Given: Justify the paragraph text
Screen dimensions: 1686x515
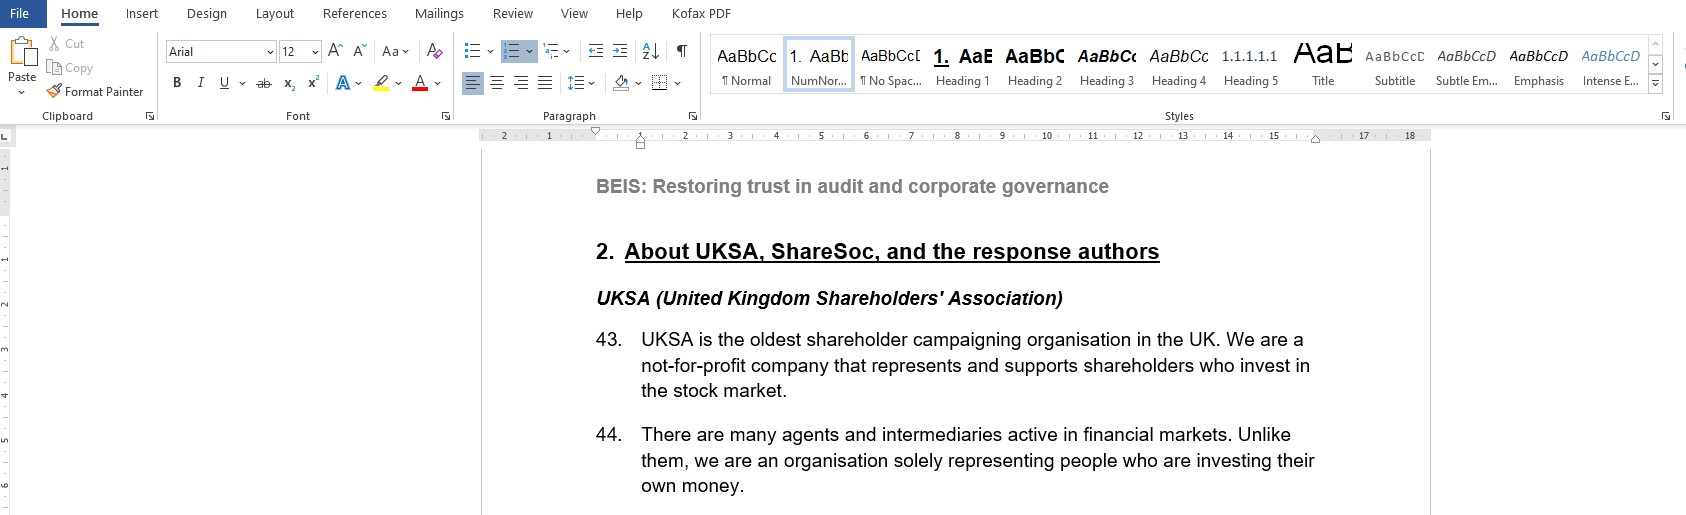Looking at the screenshot, I should tap(545, 83).
